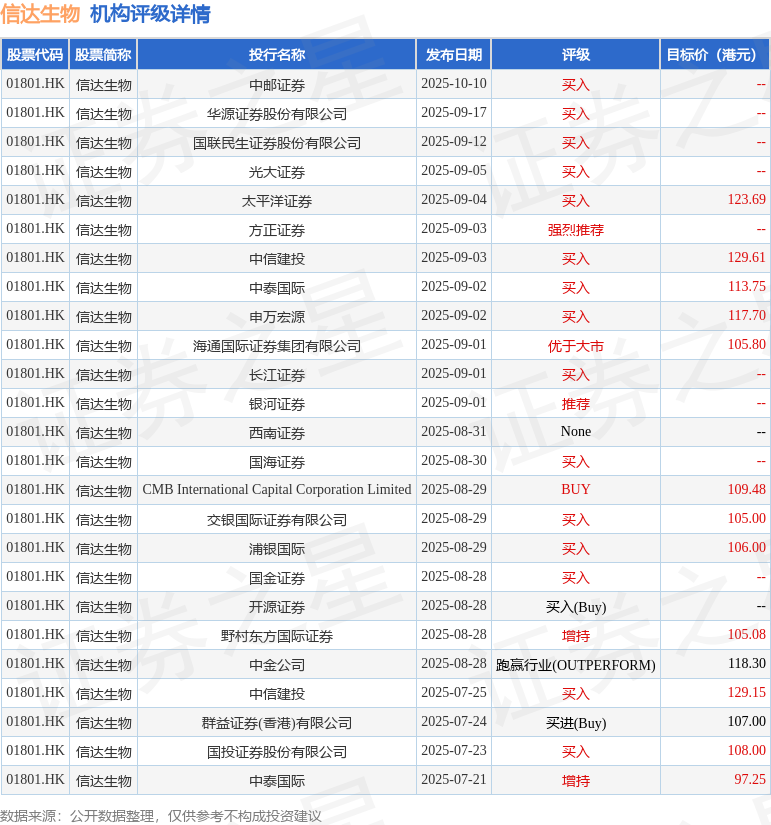This screenshot has width=771, height=825.
Task: Click the 增持 rating for 野村东方国际证券
Action: [x=576, y=636]
